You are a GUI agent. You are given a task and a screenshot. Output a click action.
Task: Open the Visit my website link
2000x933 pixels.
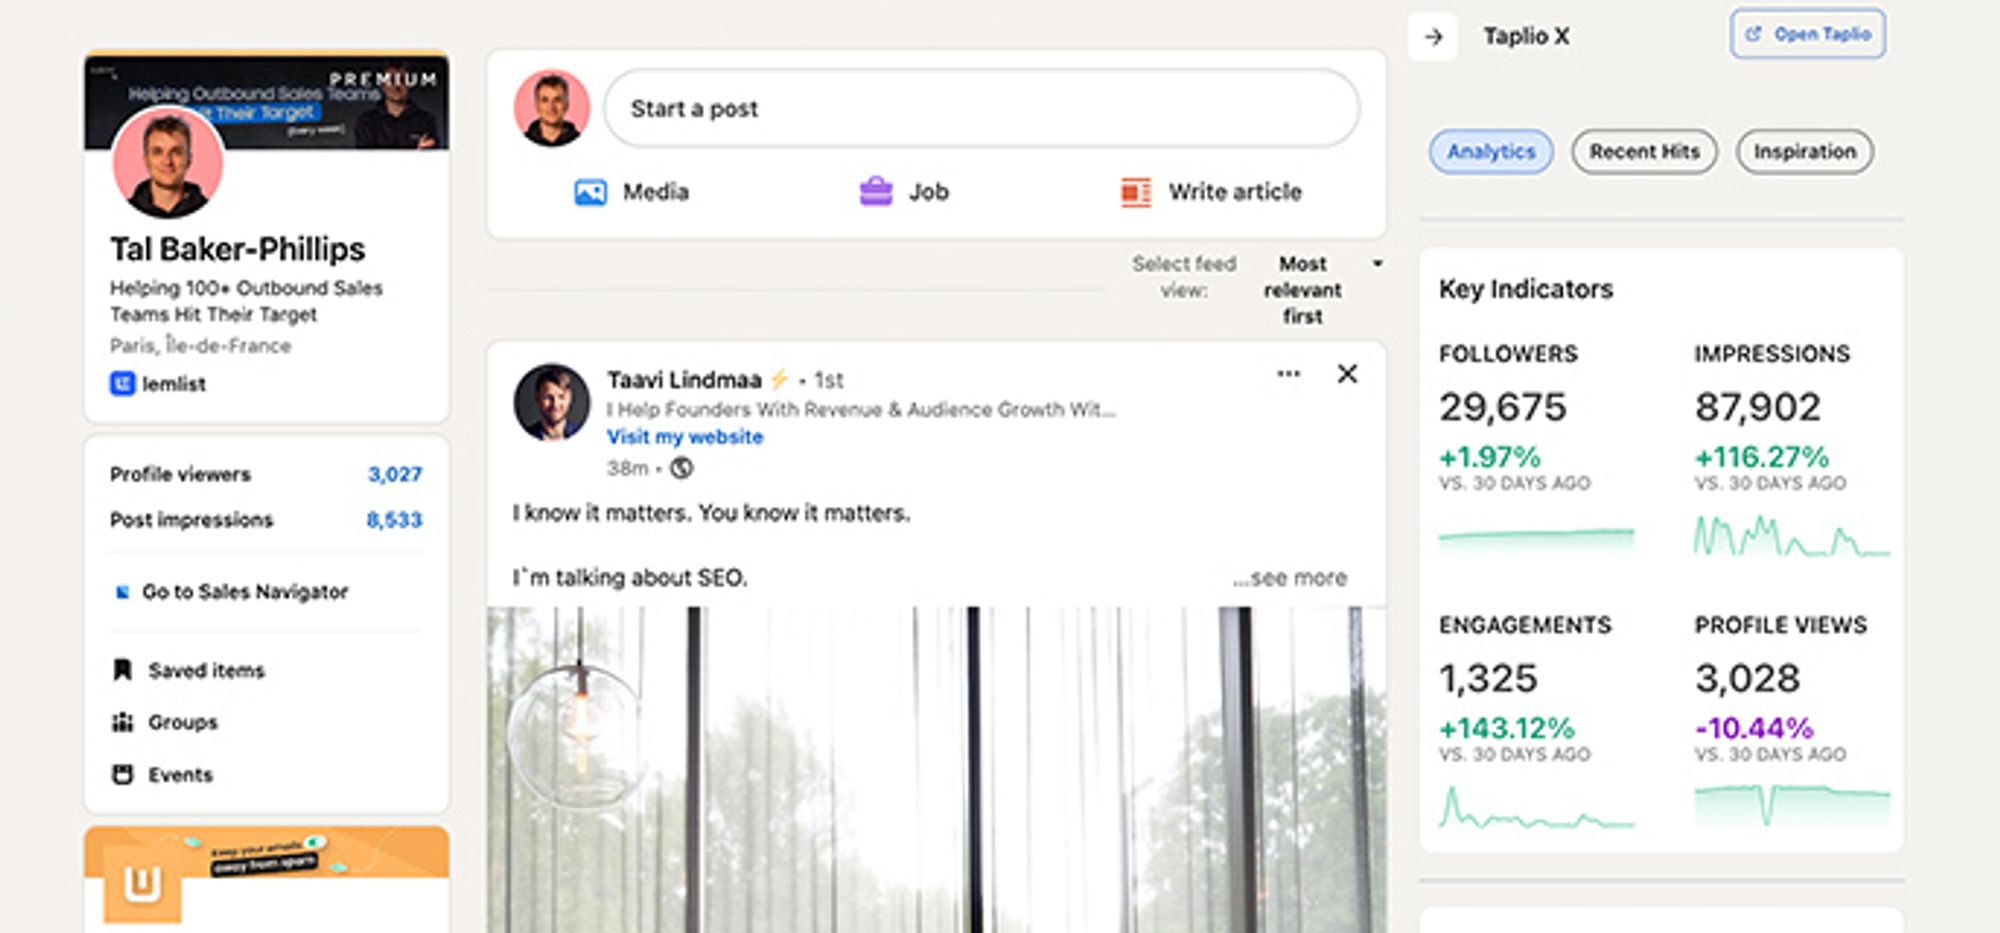pos(685,437)
